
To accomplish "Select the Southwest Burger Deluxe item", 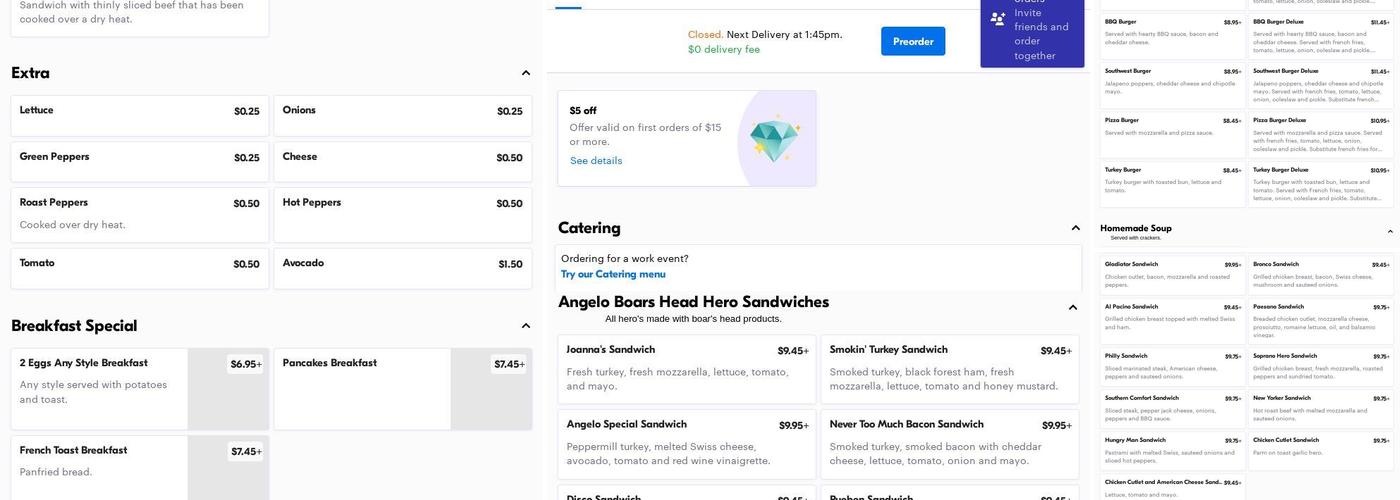I will [x=1320, y=85].
